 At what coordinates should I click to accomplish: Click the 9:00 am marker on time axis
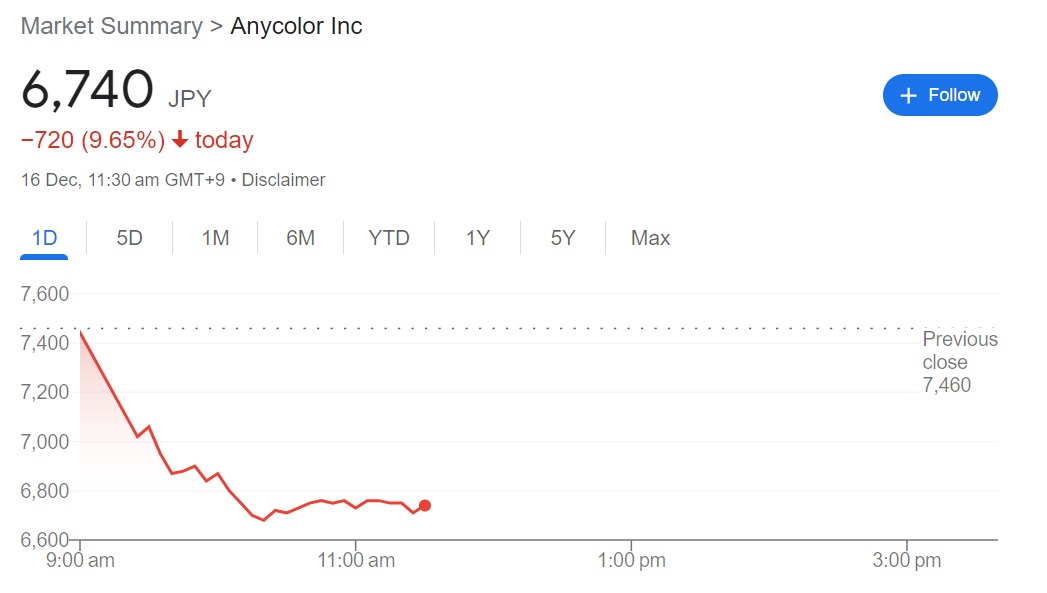(80, 560)
